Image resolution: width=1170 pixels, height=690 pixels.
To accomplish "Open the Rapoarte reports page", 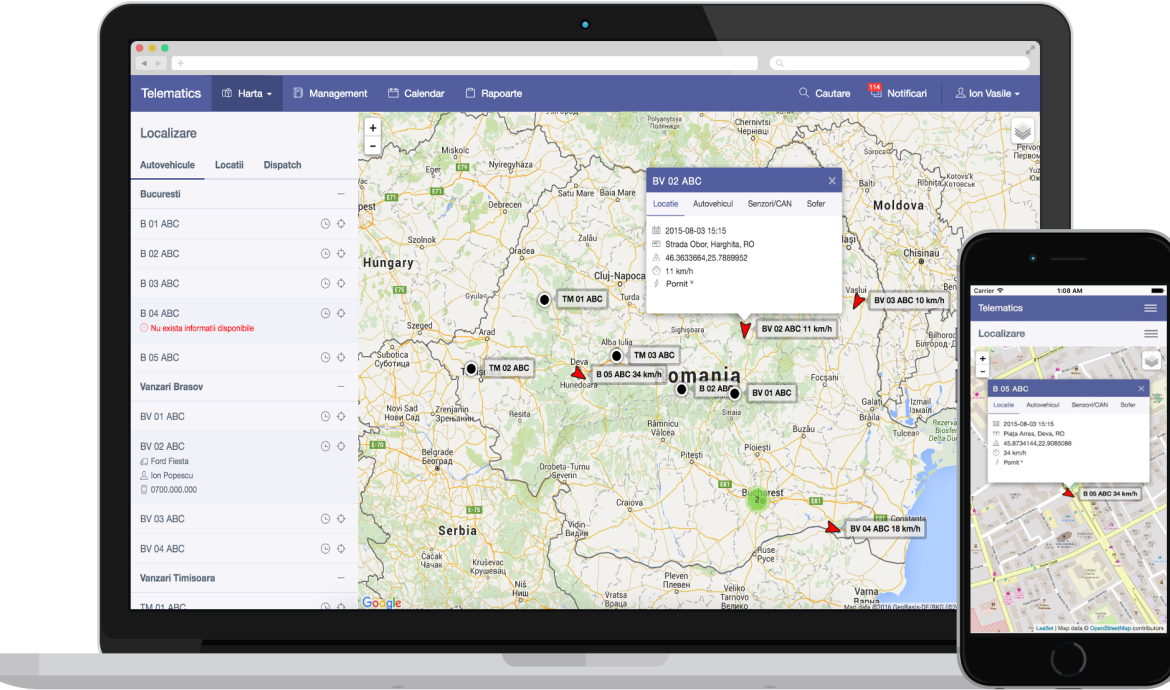I will click(493, 93).
